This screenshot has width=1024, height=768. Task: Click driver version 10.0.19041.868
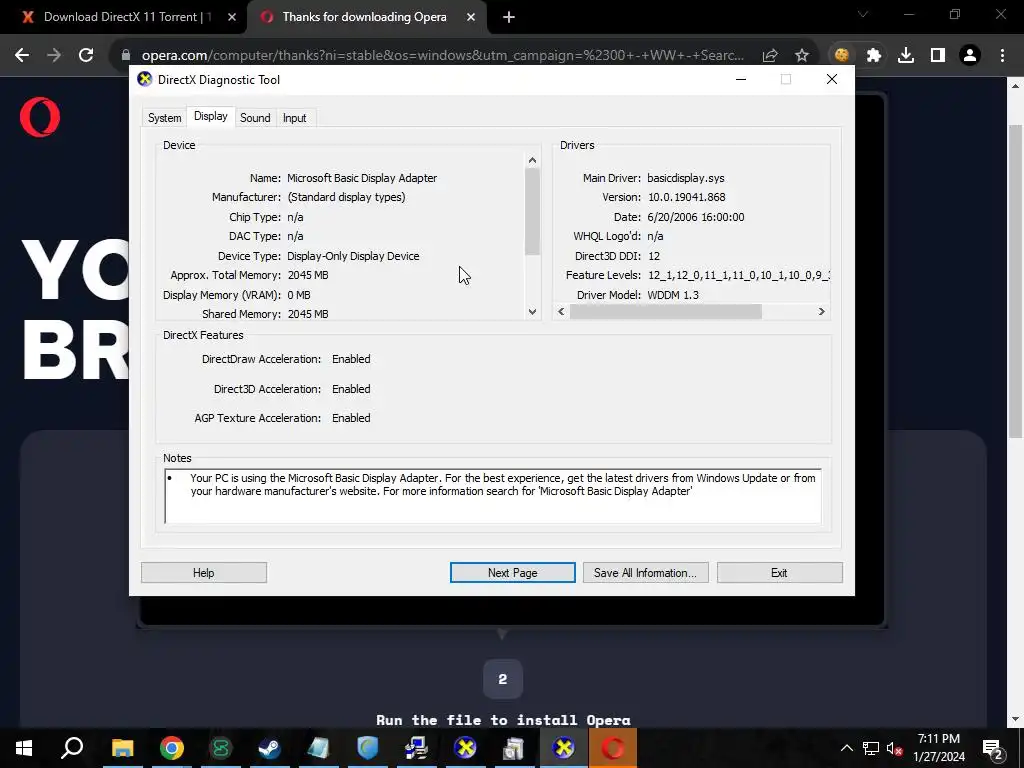pos(686,197)
